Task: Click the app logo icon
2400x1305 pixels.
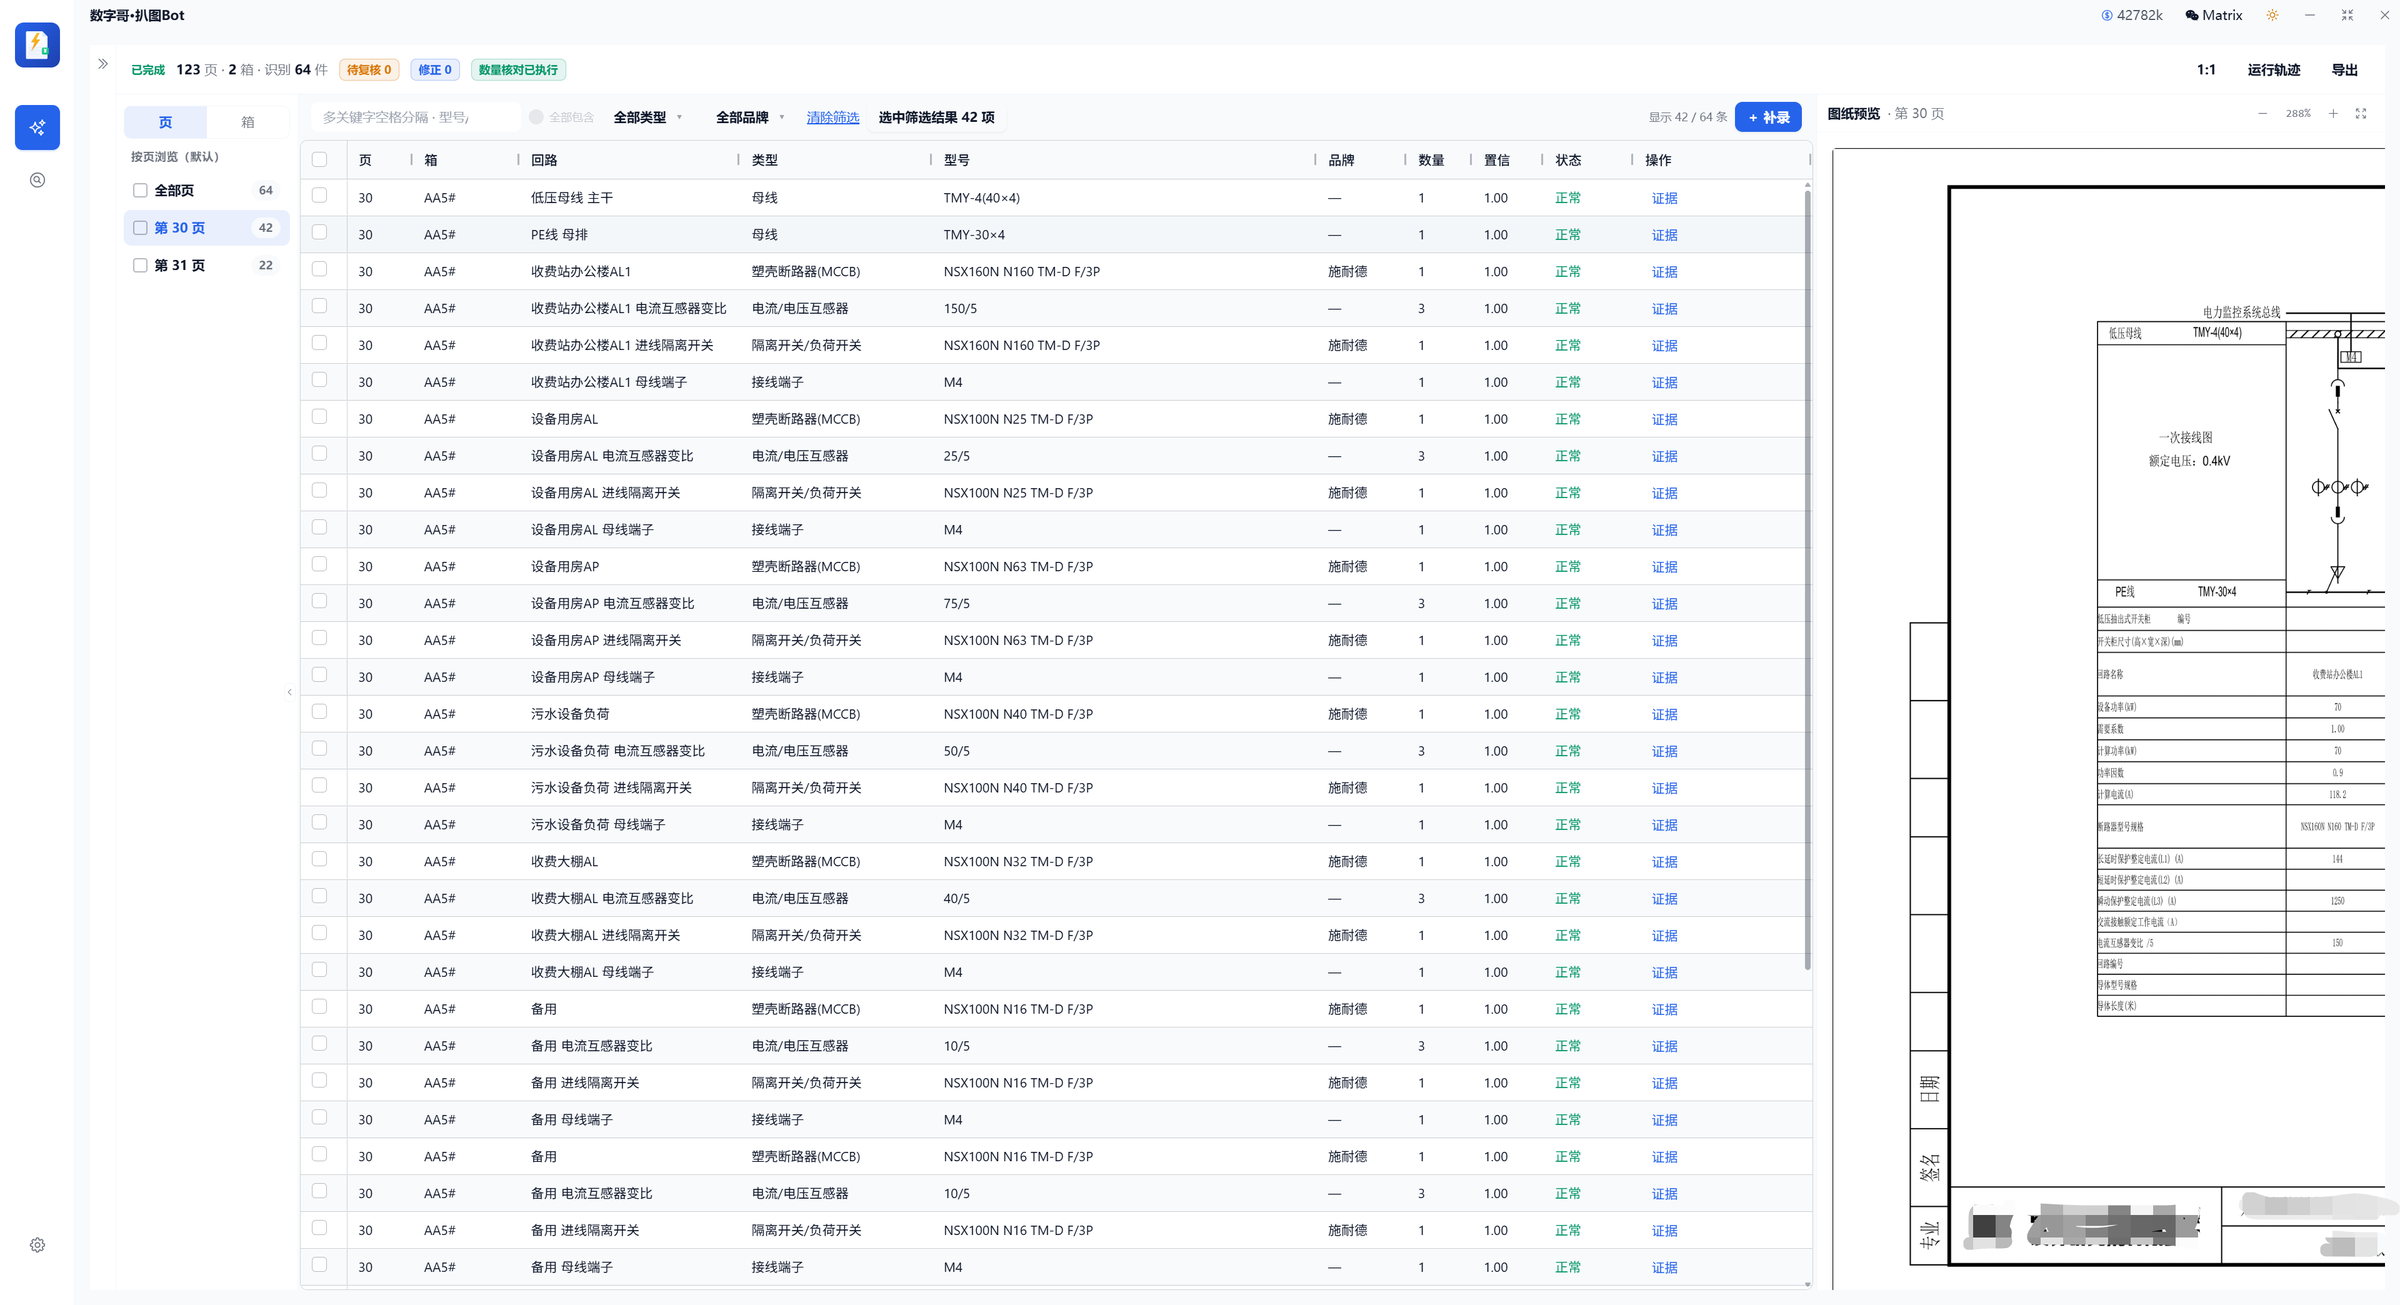Action: 37,45
